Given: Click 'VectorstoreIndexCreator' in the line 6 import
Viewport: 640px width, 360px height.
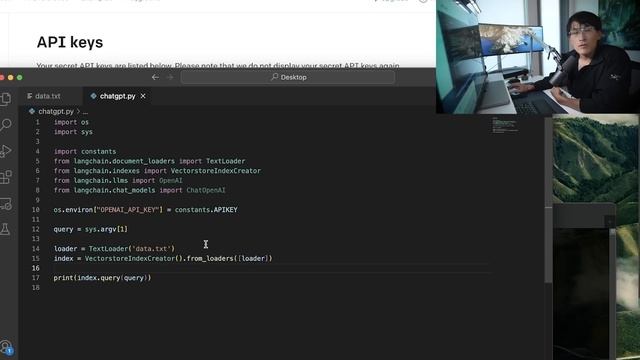Looking at the screenshot, I should coord(216,171).
